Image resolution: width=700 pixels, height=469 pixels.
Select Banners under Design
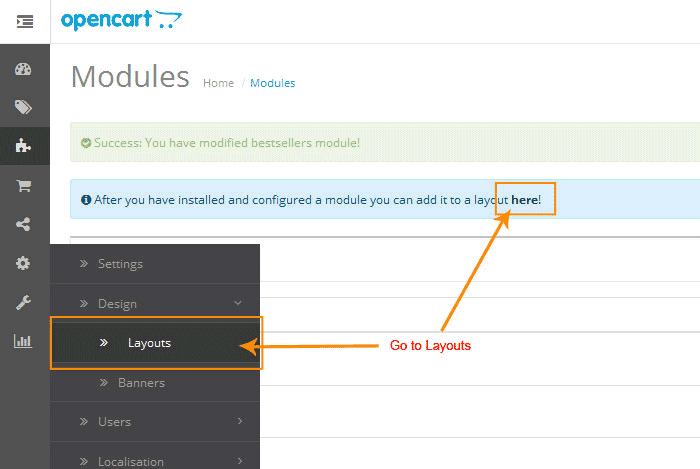tap(155, 382)
